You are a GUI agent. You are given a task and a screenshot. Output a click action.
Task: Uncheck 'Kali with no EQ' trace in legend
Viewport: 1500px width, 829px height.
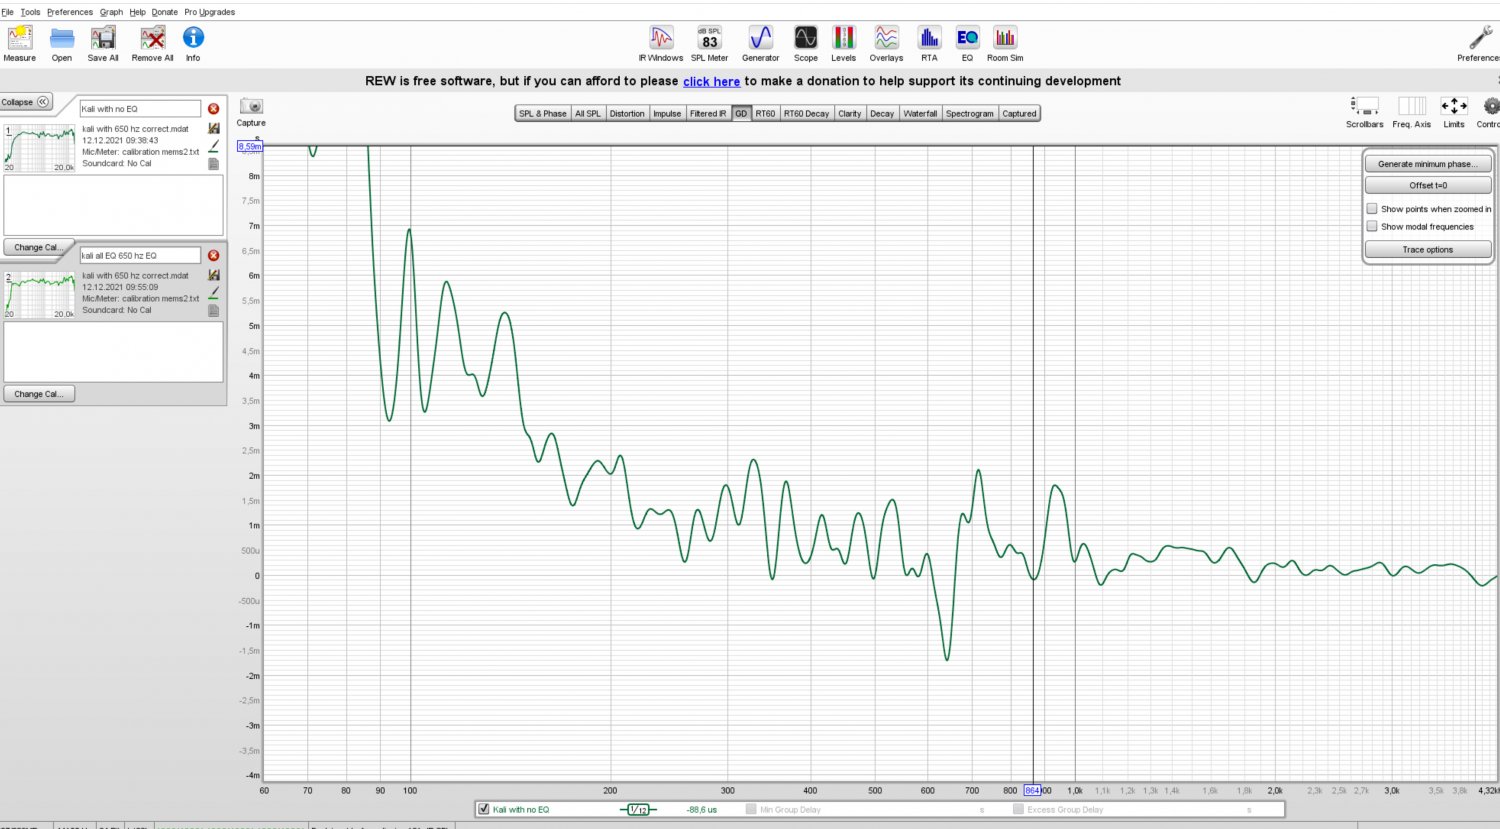click(484, 809)
